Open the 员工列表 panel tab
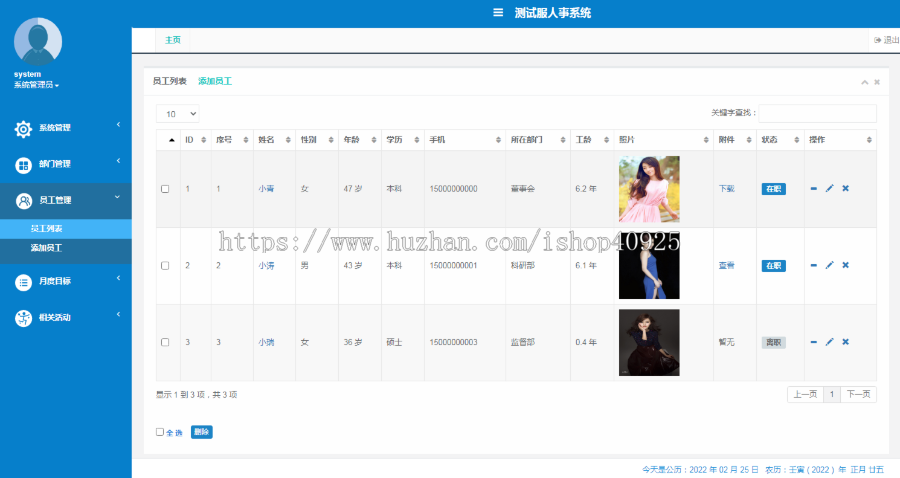This screenshot has width=900, height=478. pyautogui.click(x=169, y=81)
